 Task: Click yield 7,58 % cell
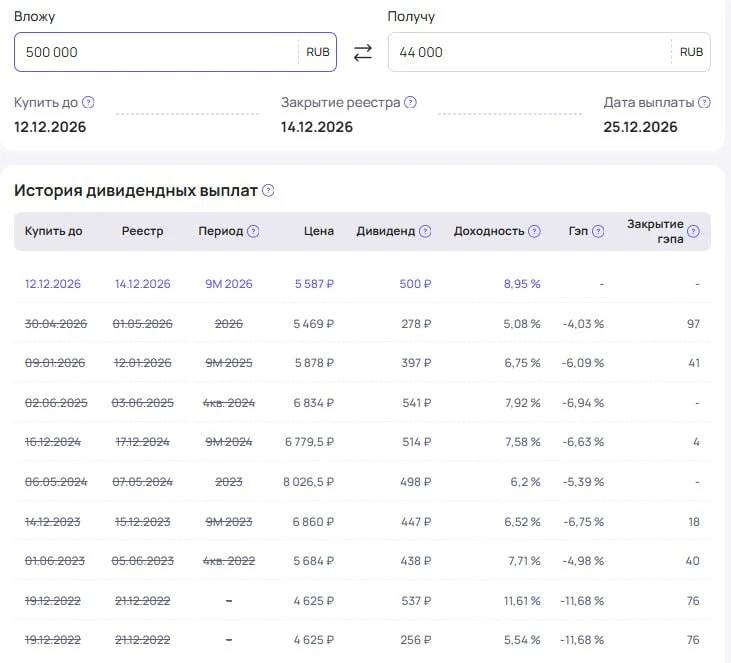point(523,442)
